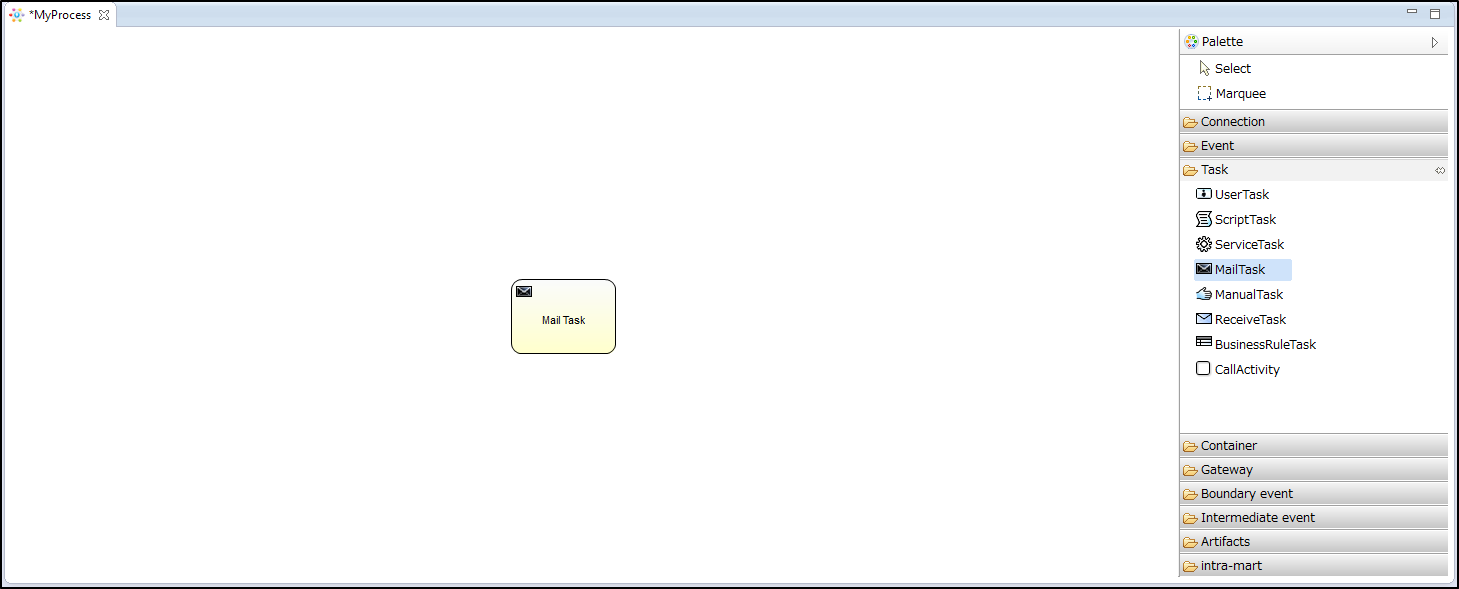The height and width of the screenshot is (589, 1459).
Task: Click the envelope icon on Mail Task node
Action: tap(524, 291)
